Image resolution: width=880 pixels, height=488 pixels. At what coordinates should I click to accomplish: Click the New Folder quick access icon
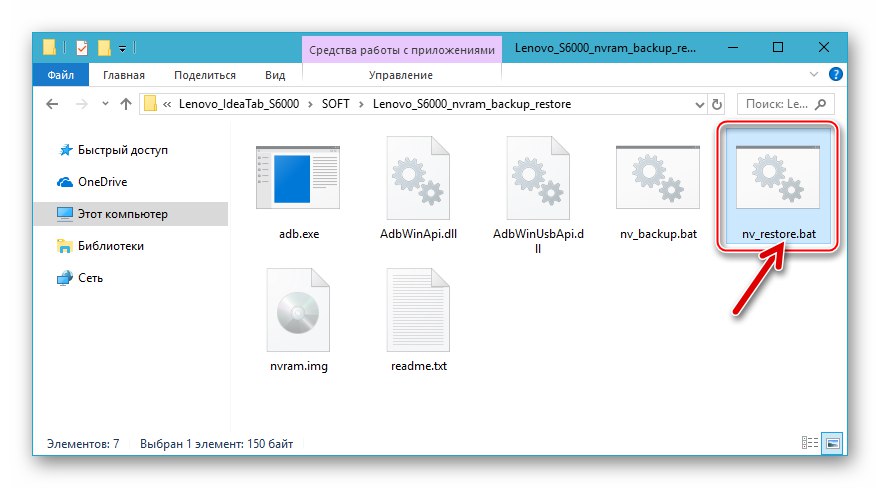click(104, 48)
